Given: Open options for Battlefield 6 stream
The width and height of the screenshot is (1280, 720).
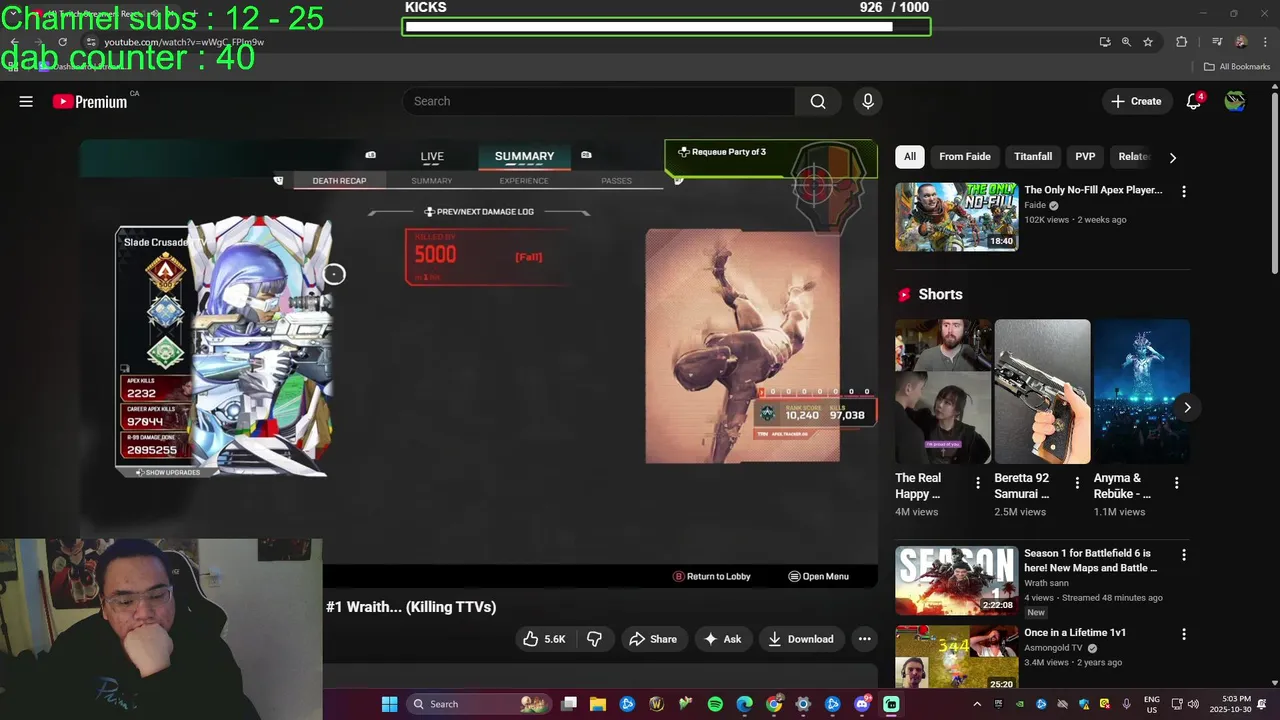Looking at the screenshot, I should tap(1184, 554).
